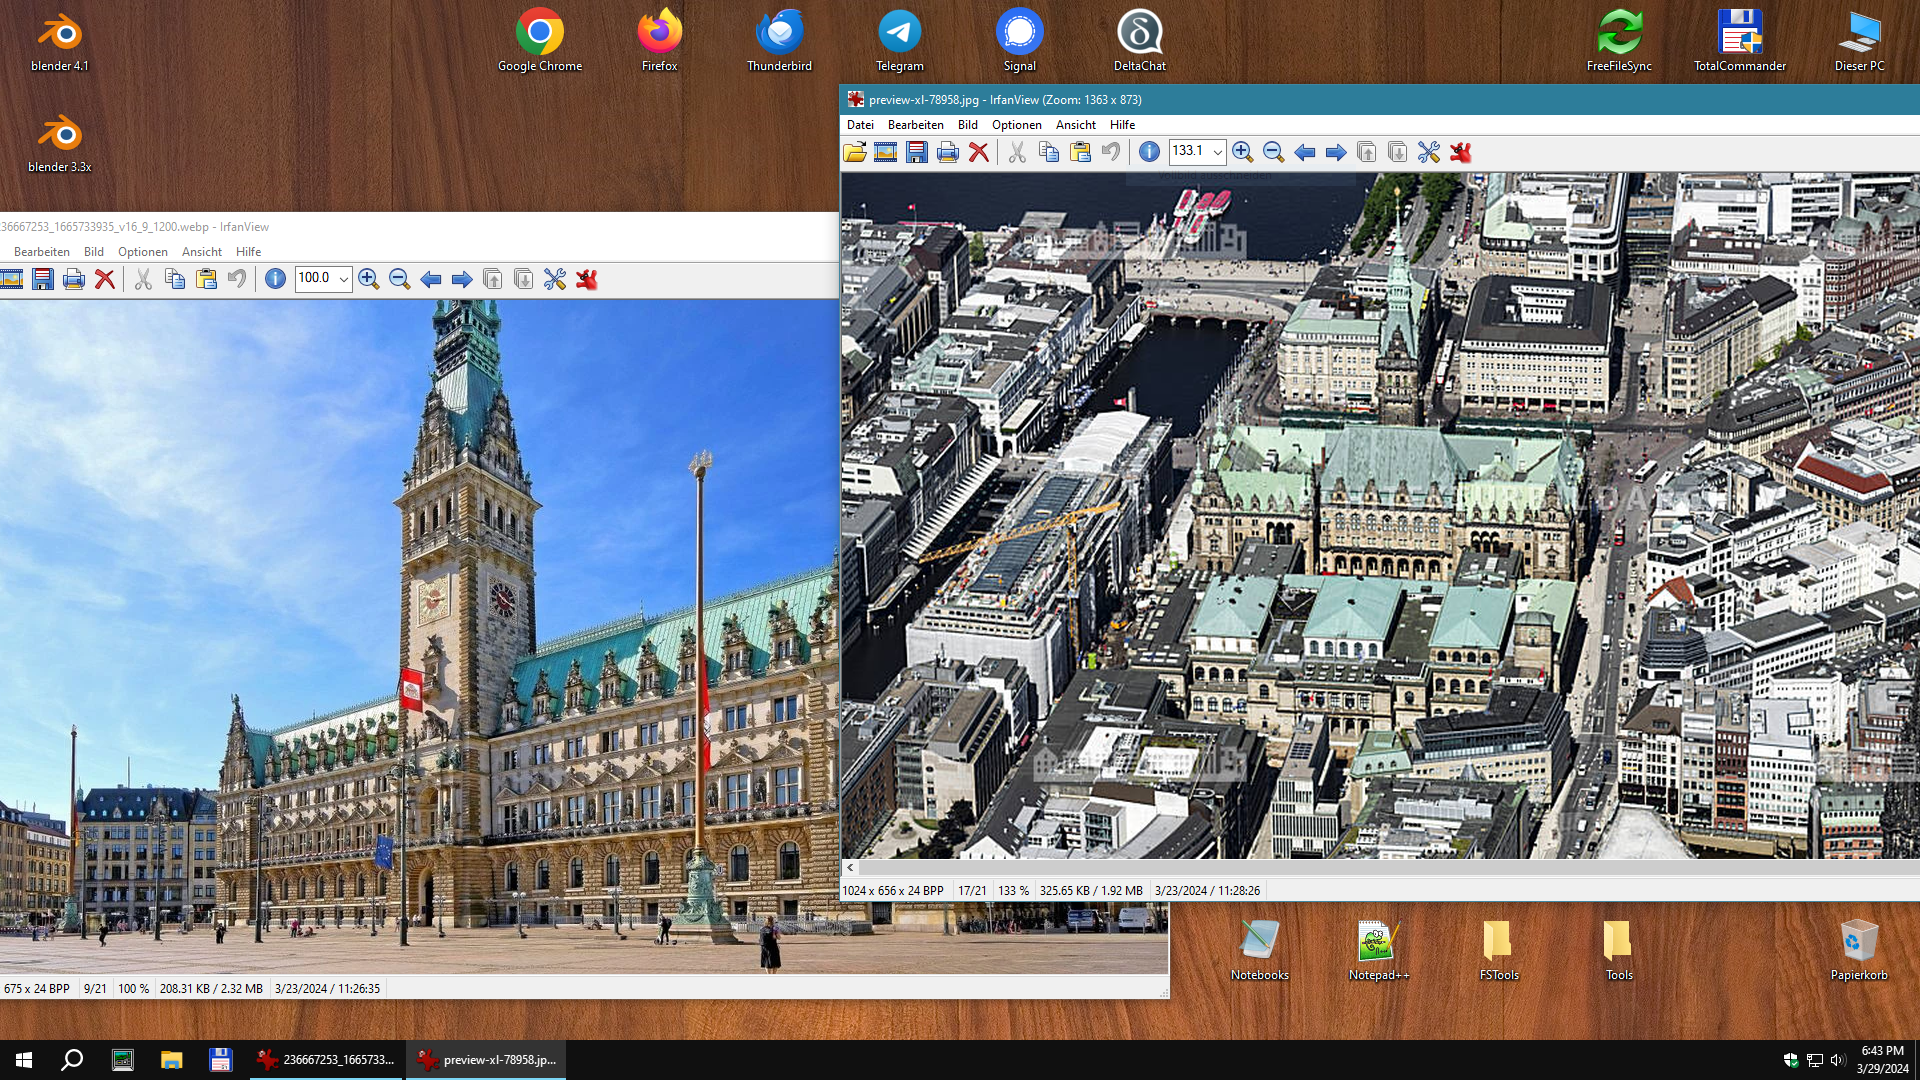The height and width of the screenshot is (1080, 1920).
Task: Select blender 4.1 desktop icon
Action: click(x=60, y=41)
